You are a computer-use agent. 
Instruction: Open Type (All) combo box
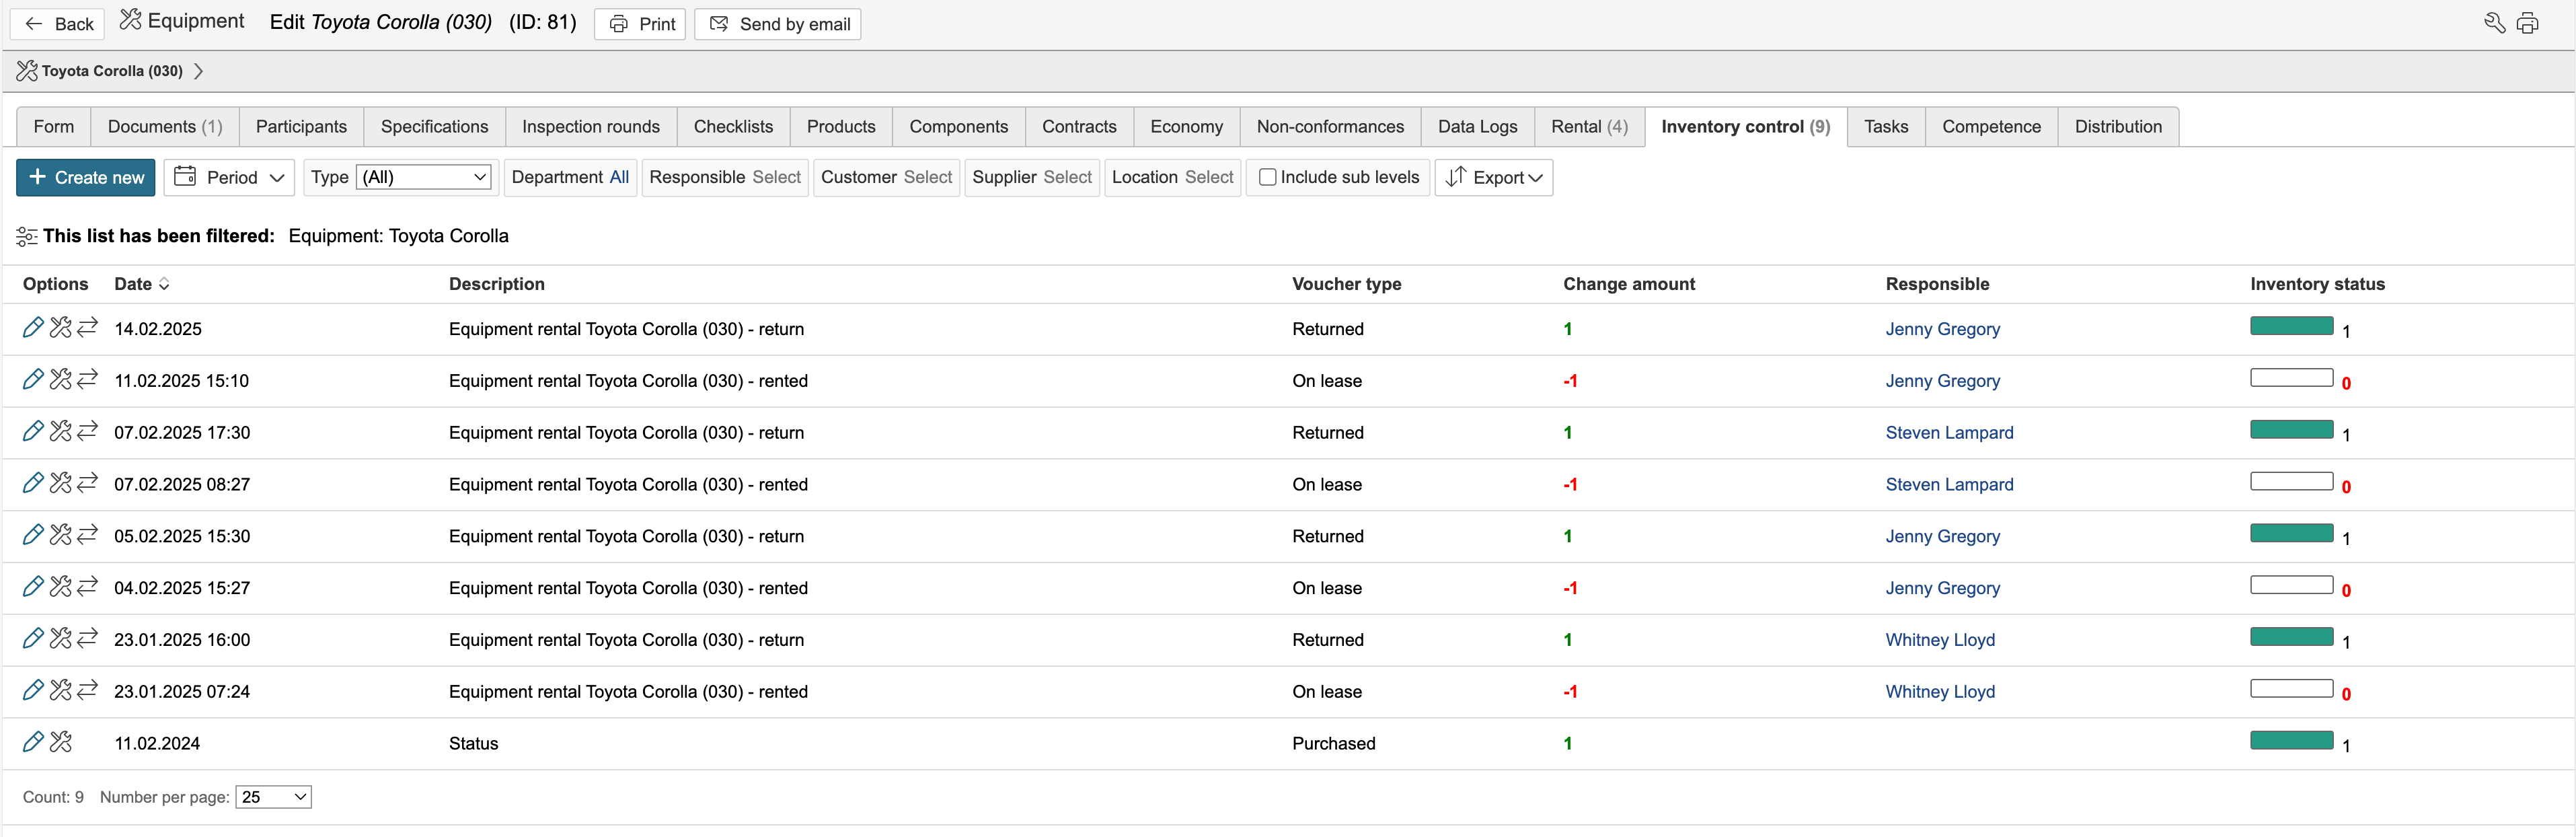point(425,177)
